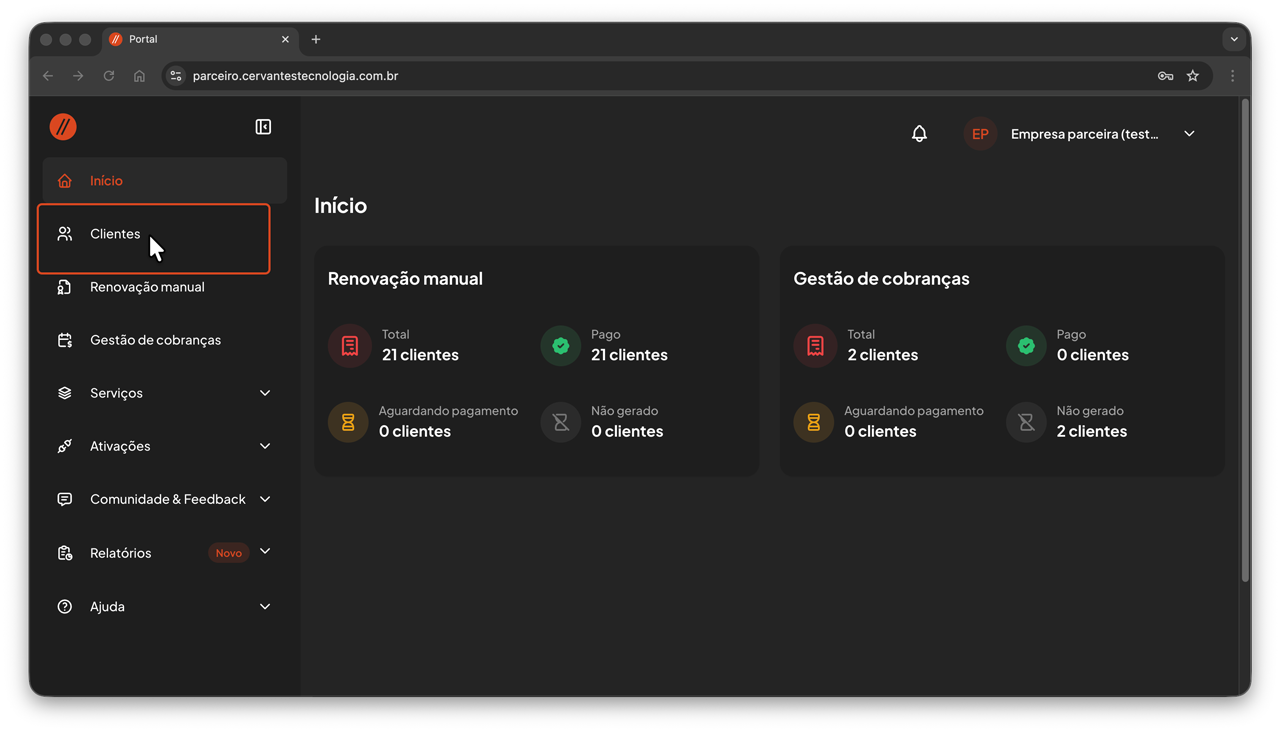
Task: Click the orange Cervantes logo
Action: 63,127
